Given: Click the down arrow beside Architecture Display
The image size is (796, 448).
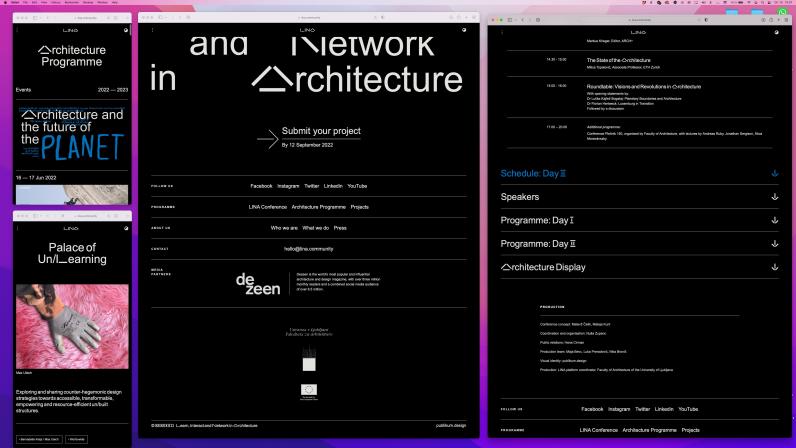Looking at the screenshot, I should pos(775,267).
